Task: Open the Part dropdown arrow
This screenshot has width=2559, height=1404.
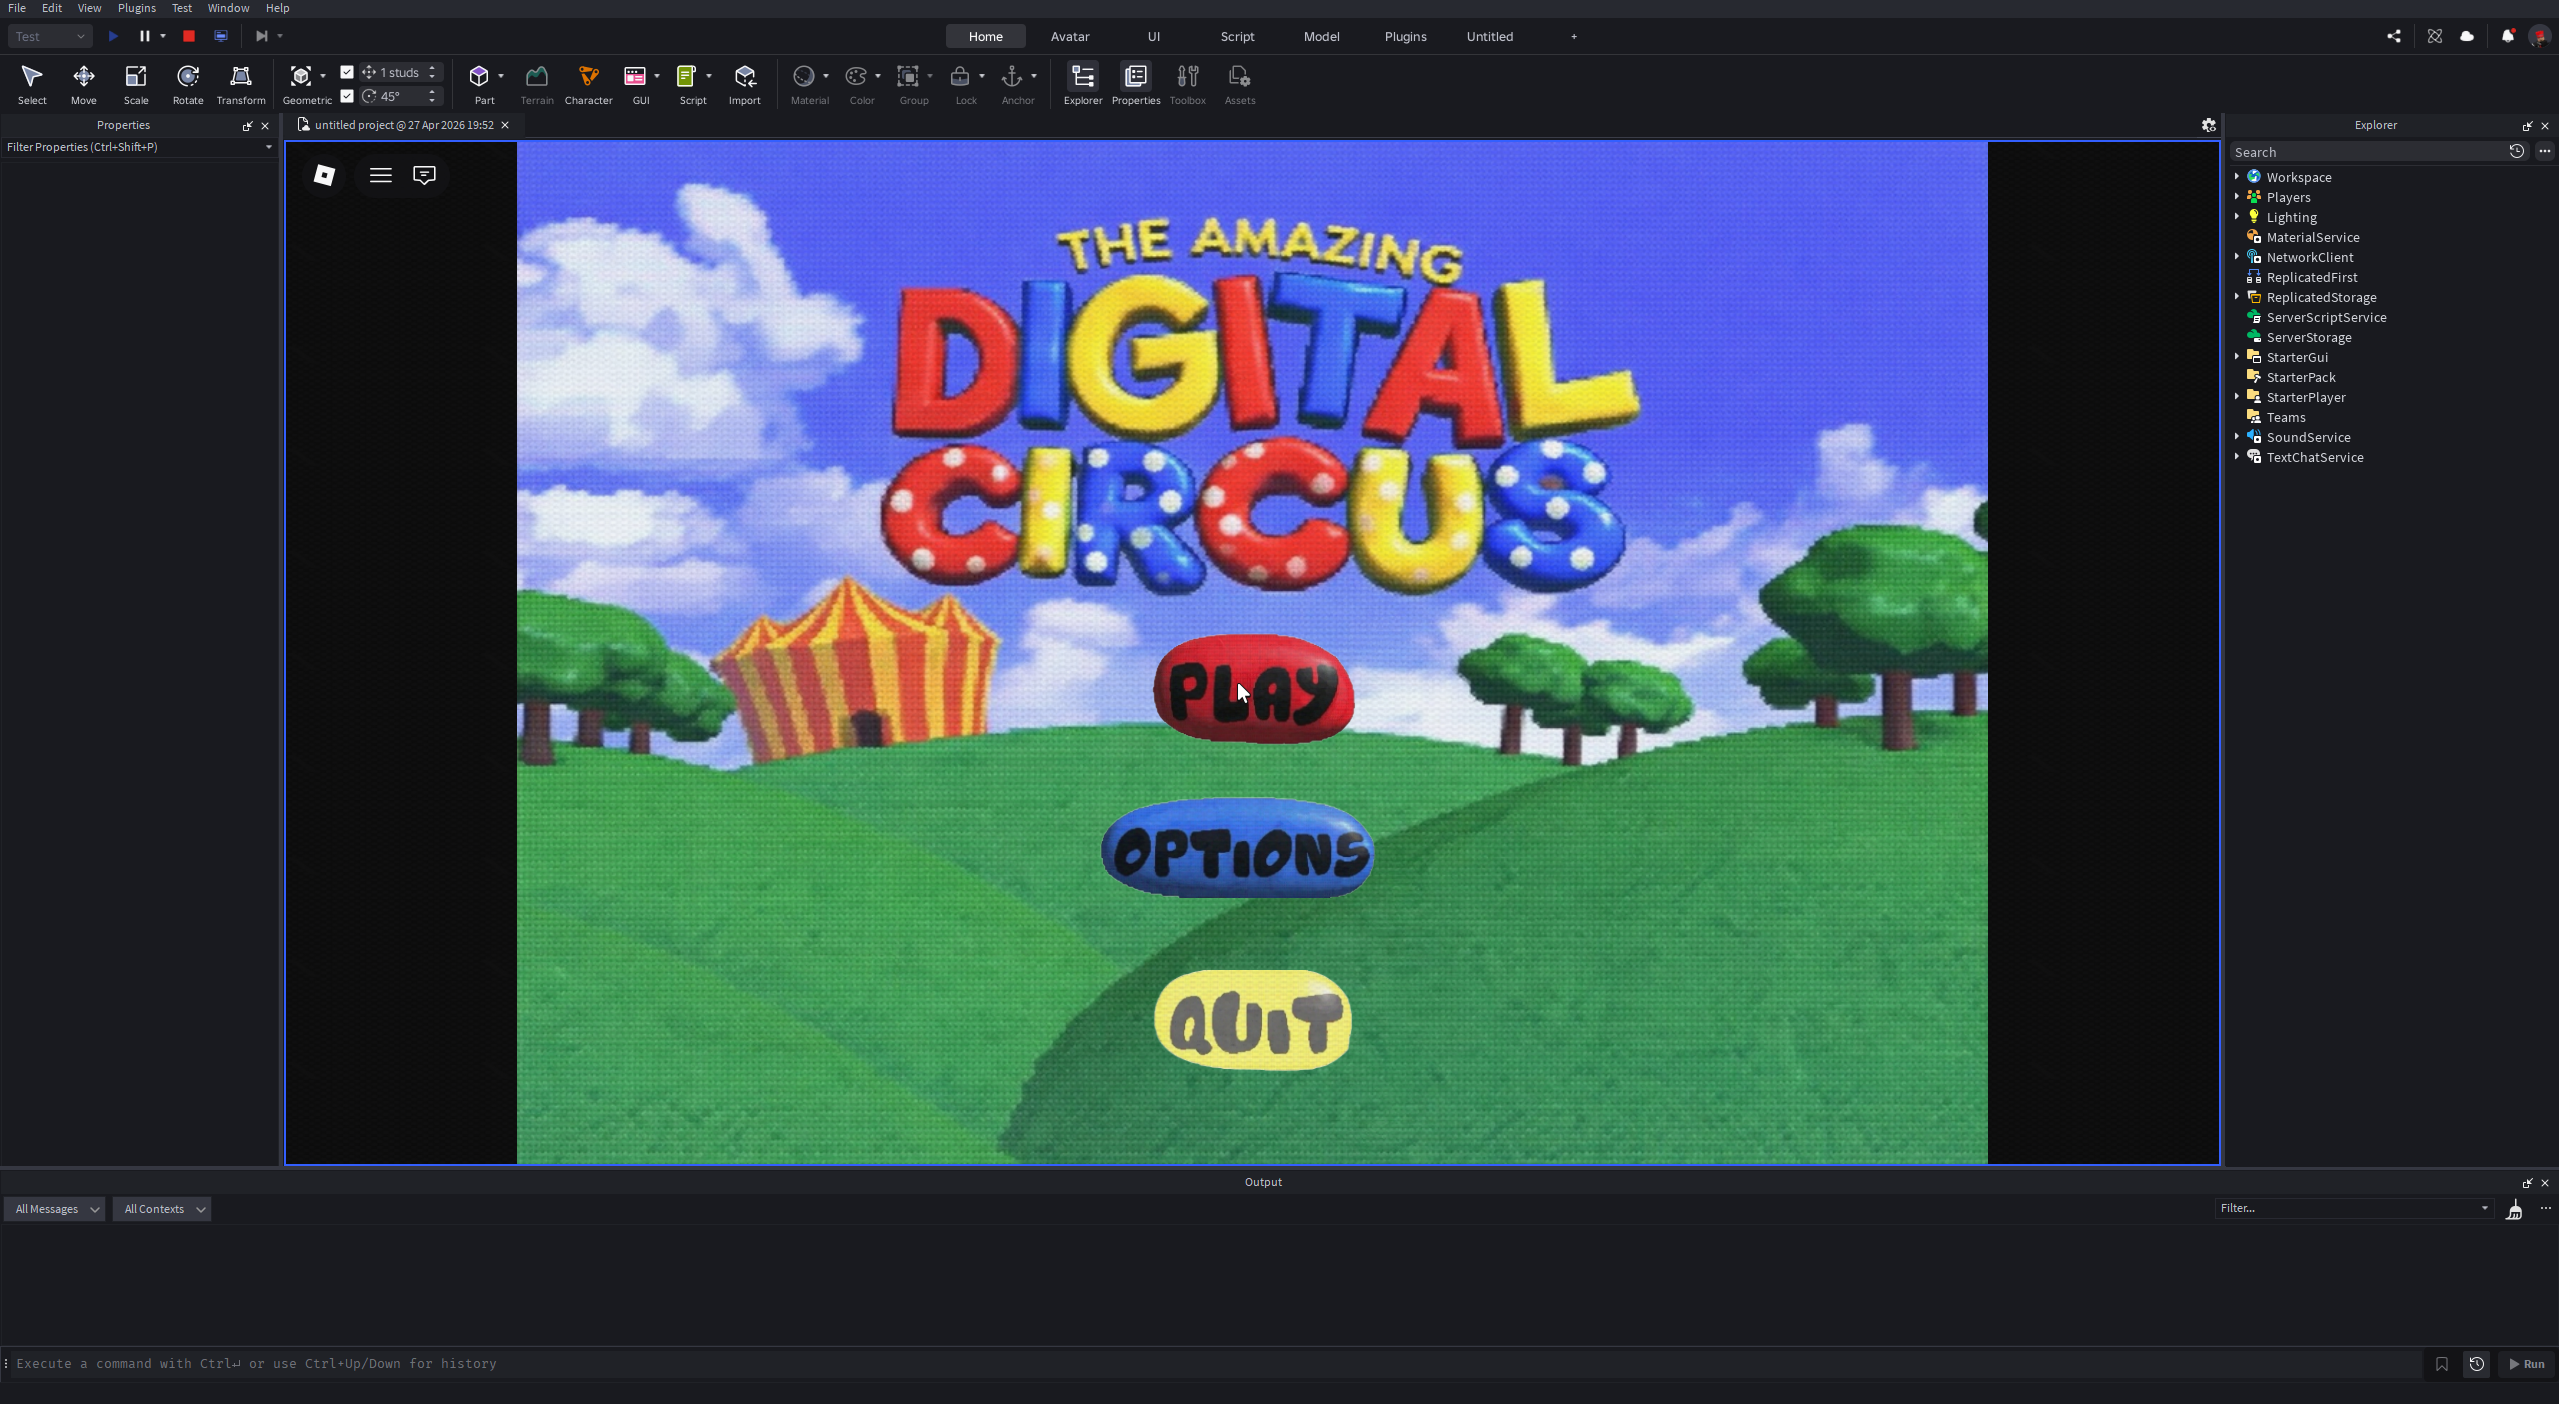Action: click(x=501, y=76)
